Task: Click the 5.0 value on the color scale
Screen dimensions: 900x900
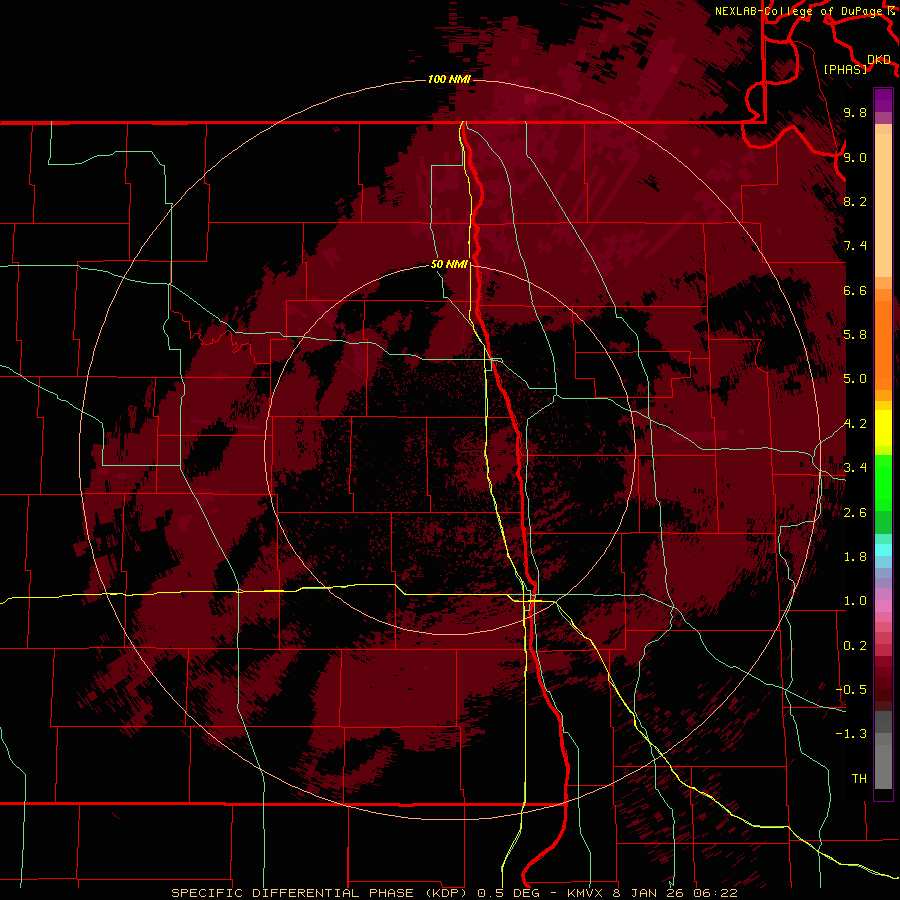Action: coord(855,379)
